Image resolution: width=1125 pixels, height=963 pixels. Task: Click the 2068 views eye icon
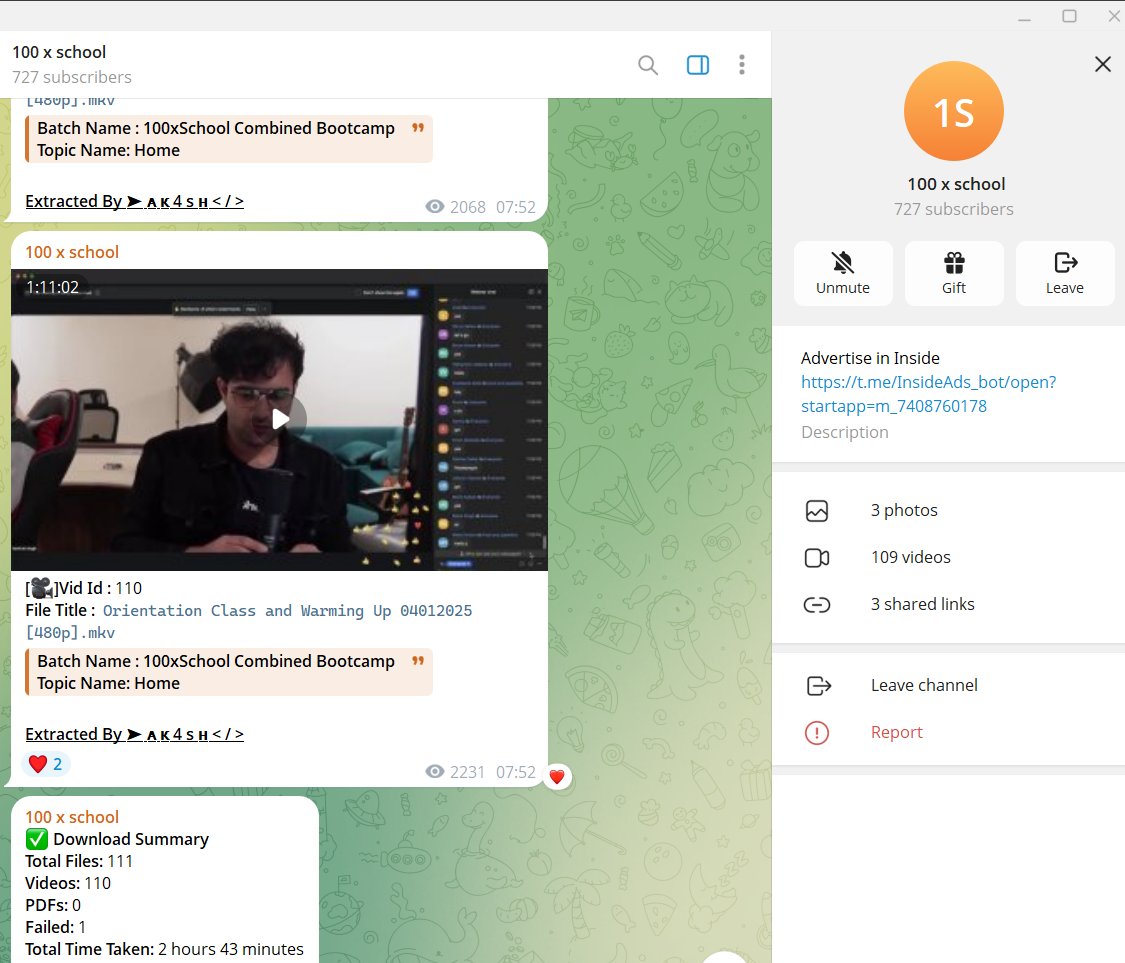(435, 207)
